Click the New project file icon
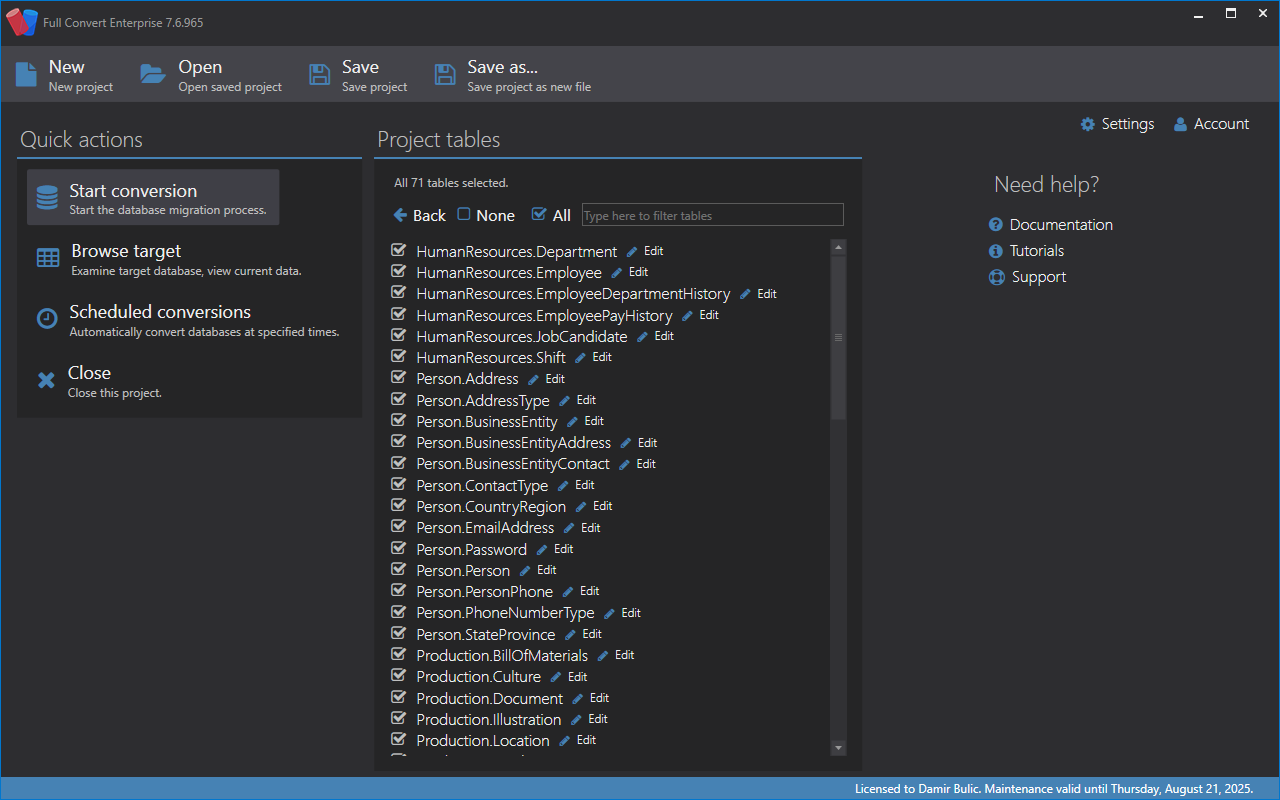1280x800 pixels. coord(26,75)
